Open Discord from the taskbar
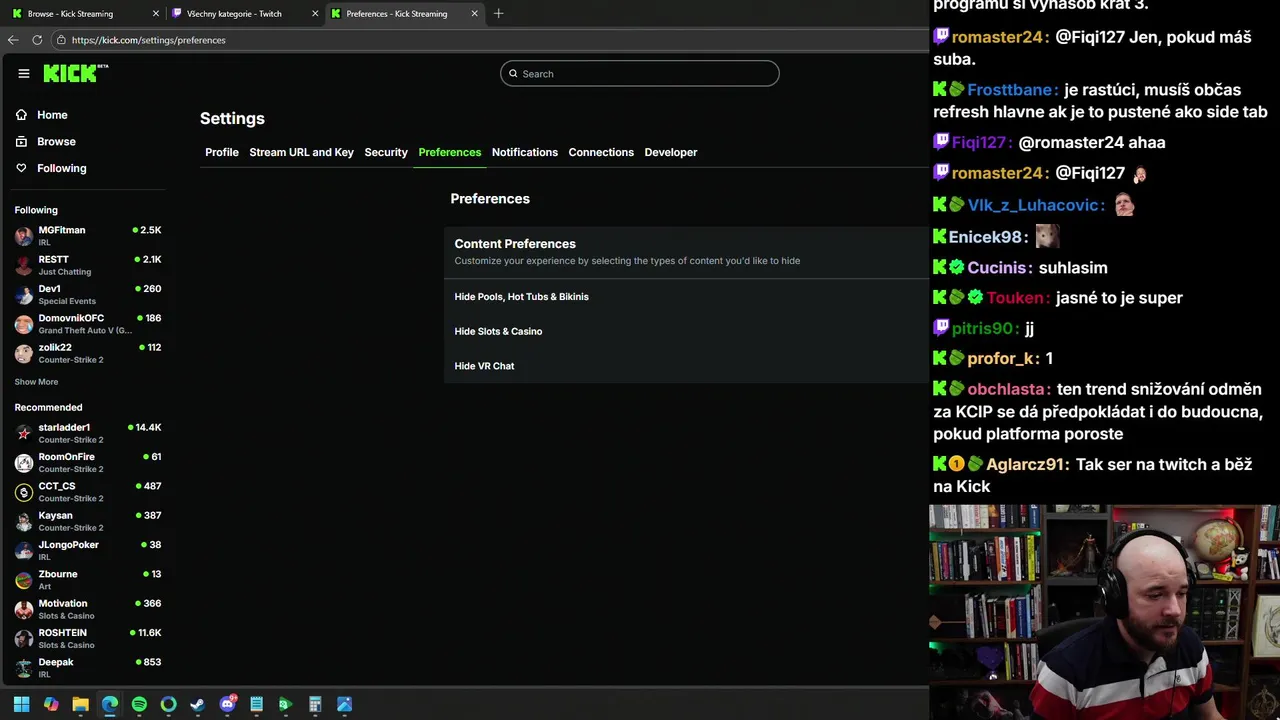 tap(228, 704)
